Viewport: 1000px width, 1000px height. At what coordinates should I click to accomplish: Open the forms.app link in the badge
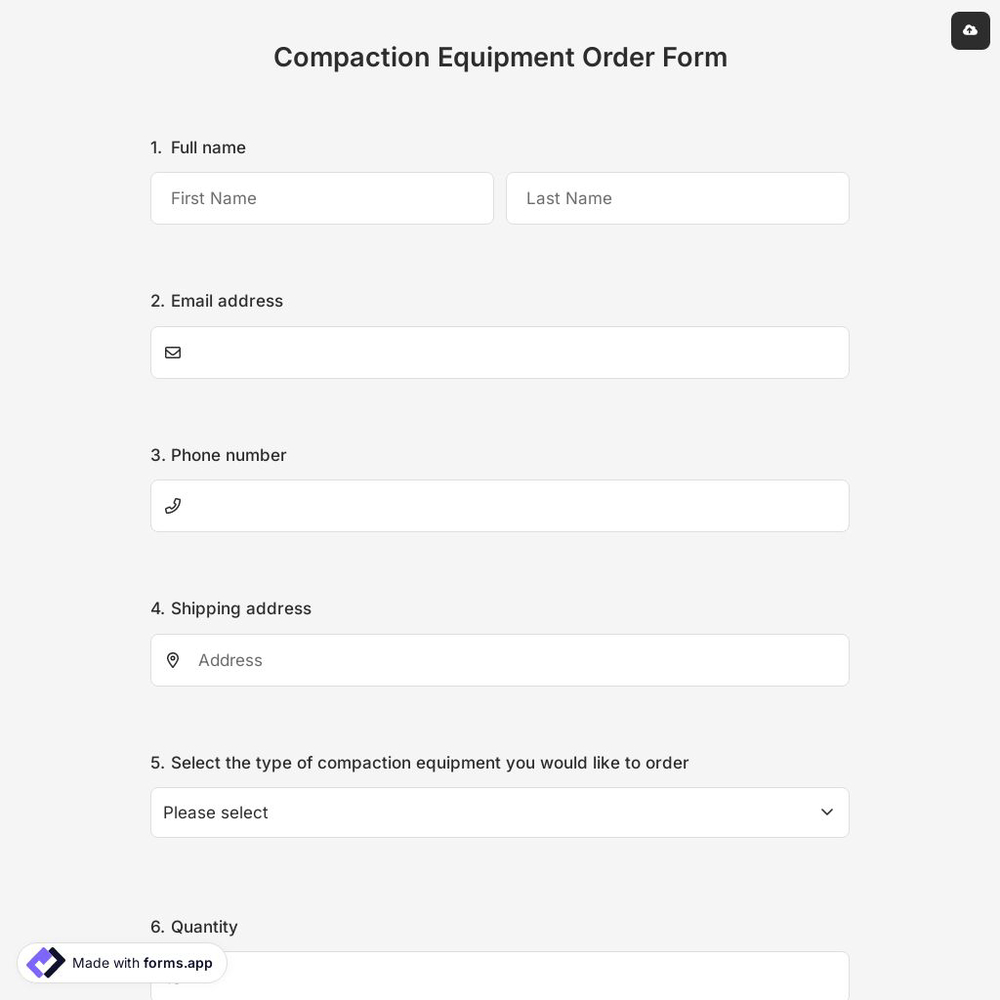[178, 963]
